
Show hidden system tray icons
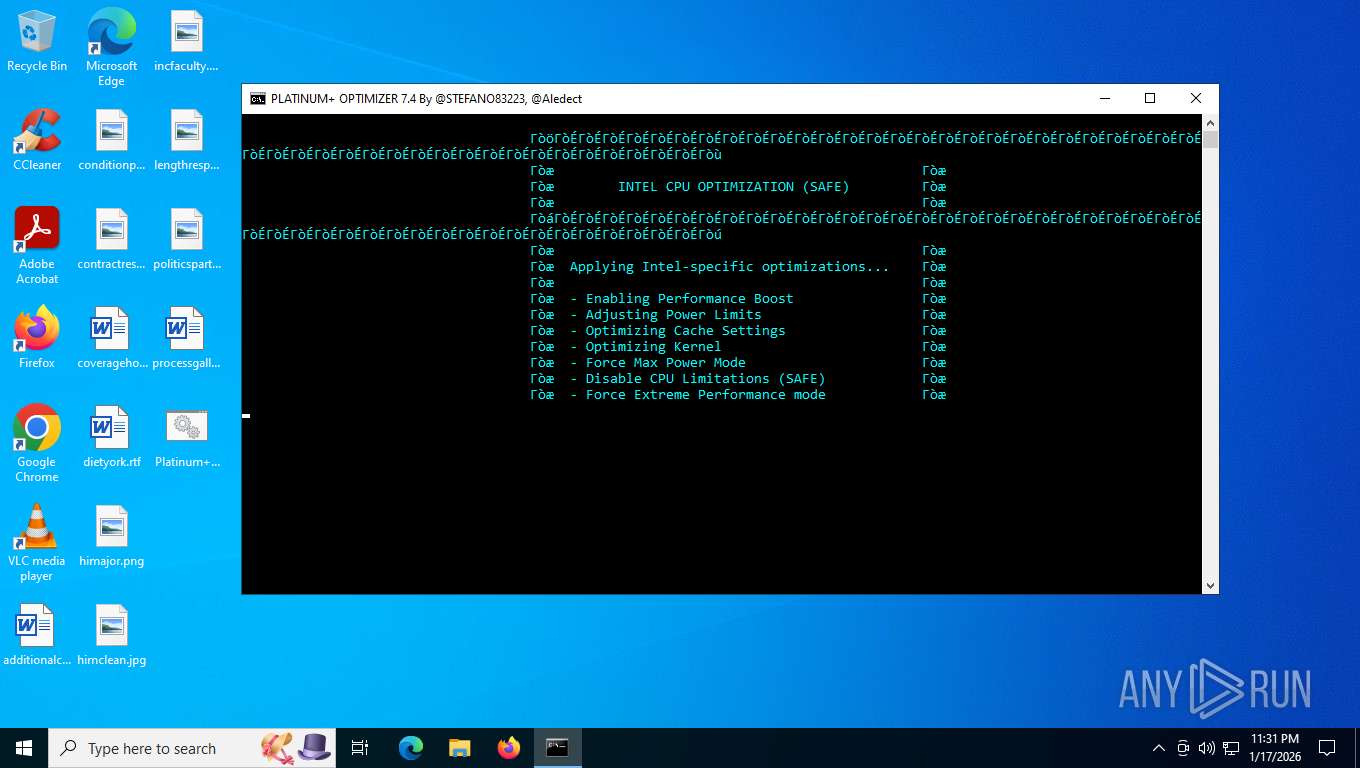(x=1159, y=748)
